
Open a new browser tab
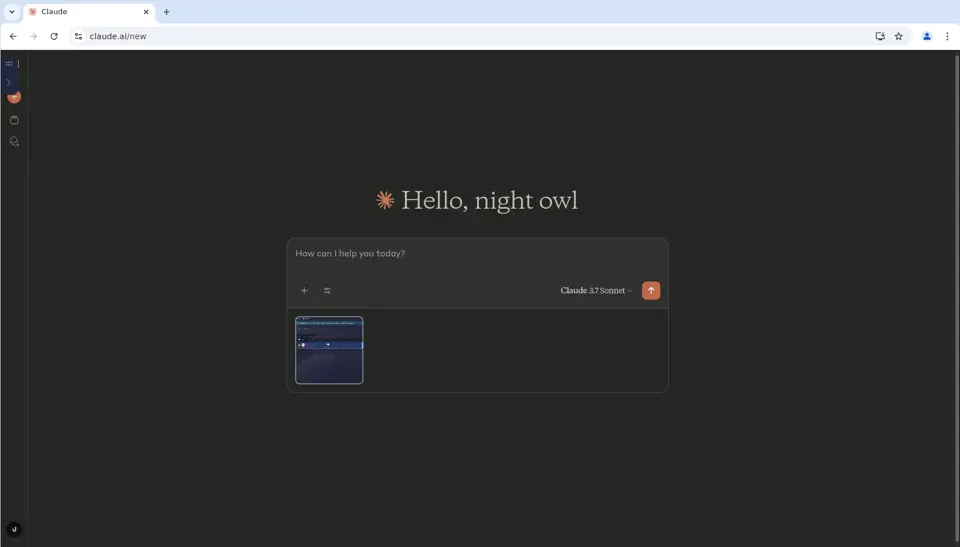point(167,12)
